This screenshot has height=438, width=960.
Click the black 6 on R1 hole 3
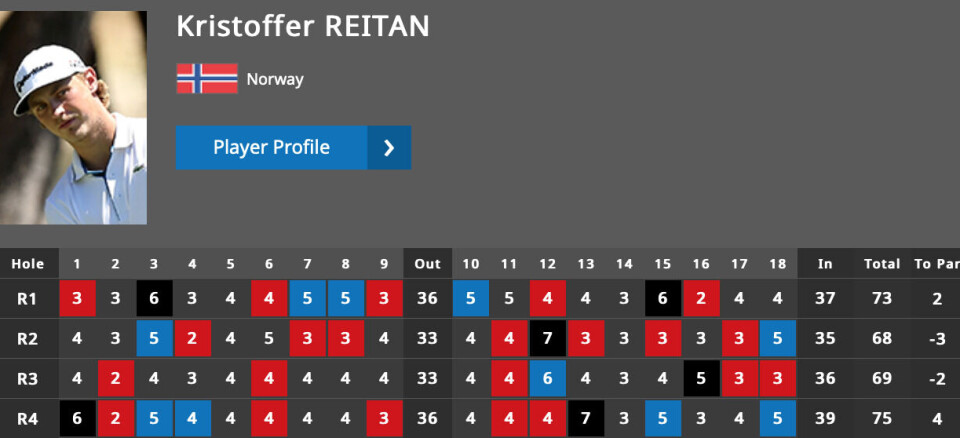[154, 298]
